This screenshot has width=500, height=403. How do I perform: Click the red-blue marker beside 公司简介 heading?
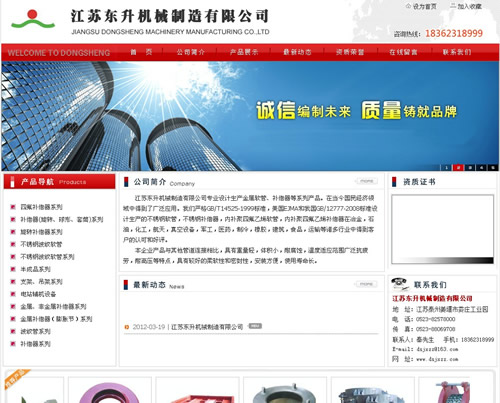pos(126,182)
